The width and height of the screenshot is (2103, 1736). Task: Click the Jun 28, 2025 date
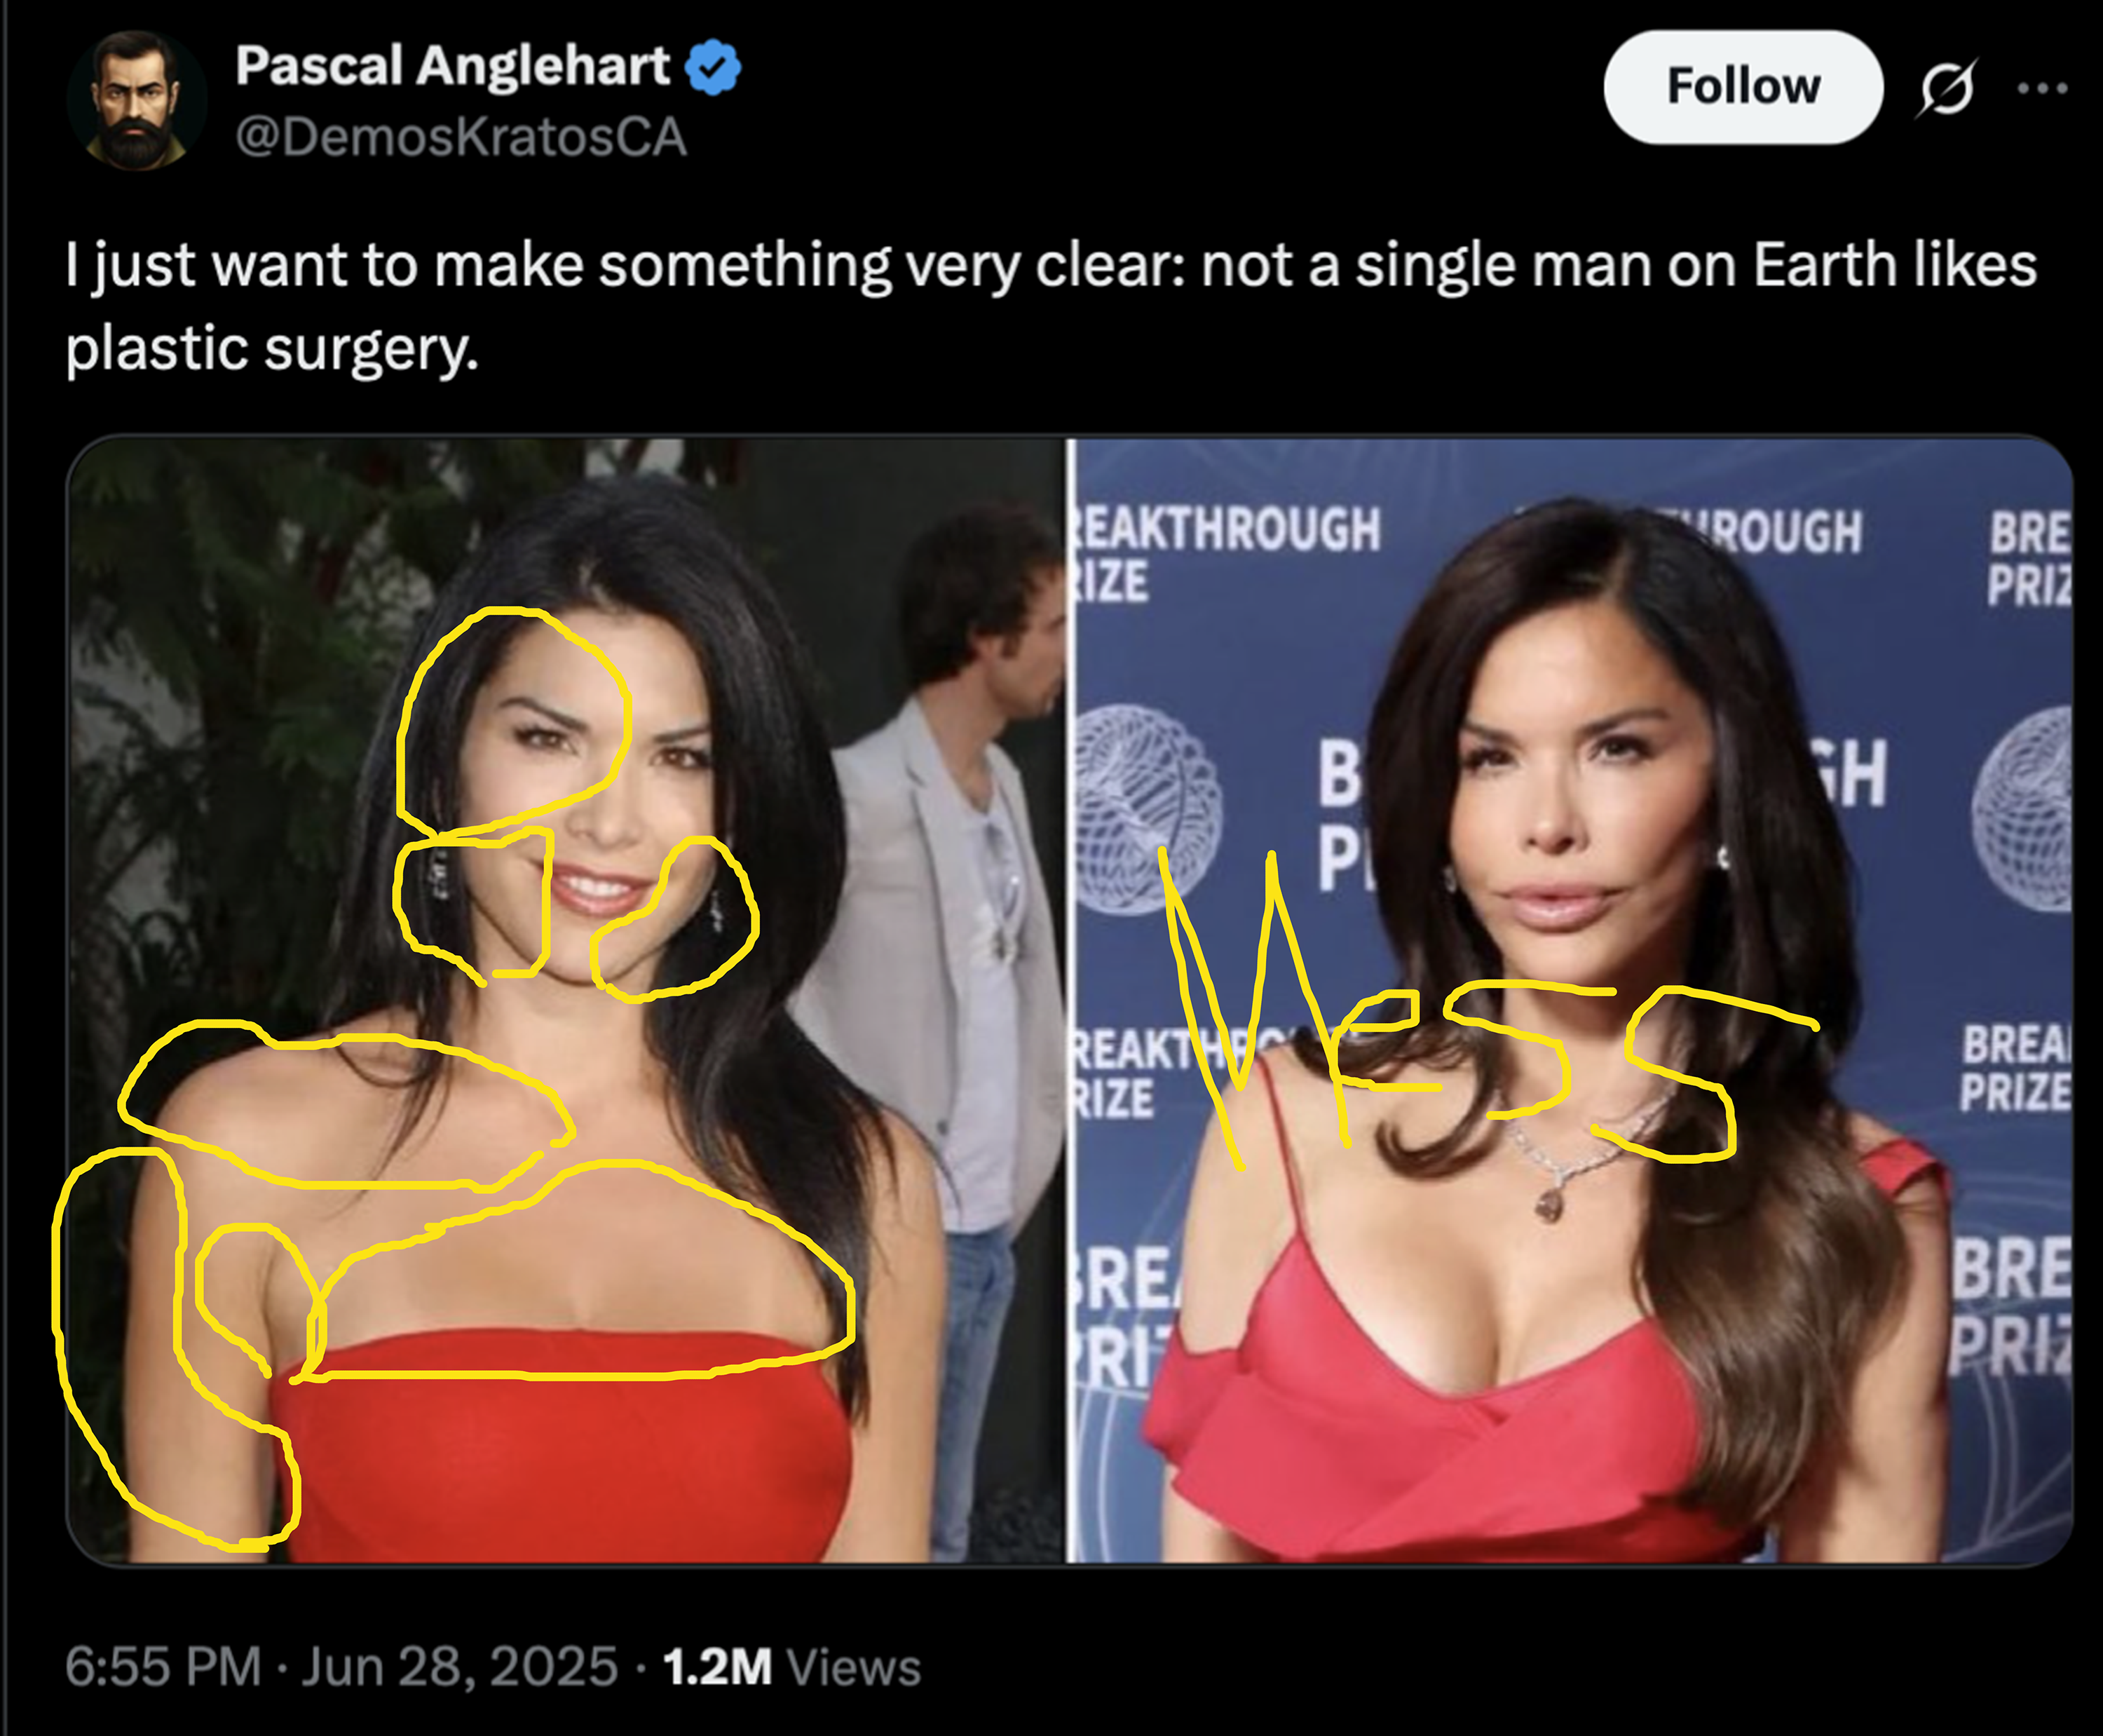[x=459, y=1667]
